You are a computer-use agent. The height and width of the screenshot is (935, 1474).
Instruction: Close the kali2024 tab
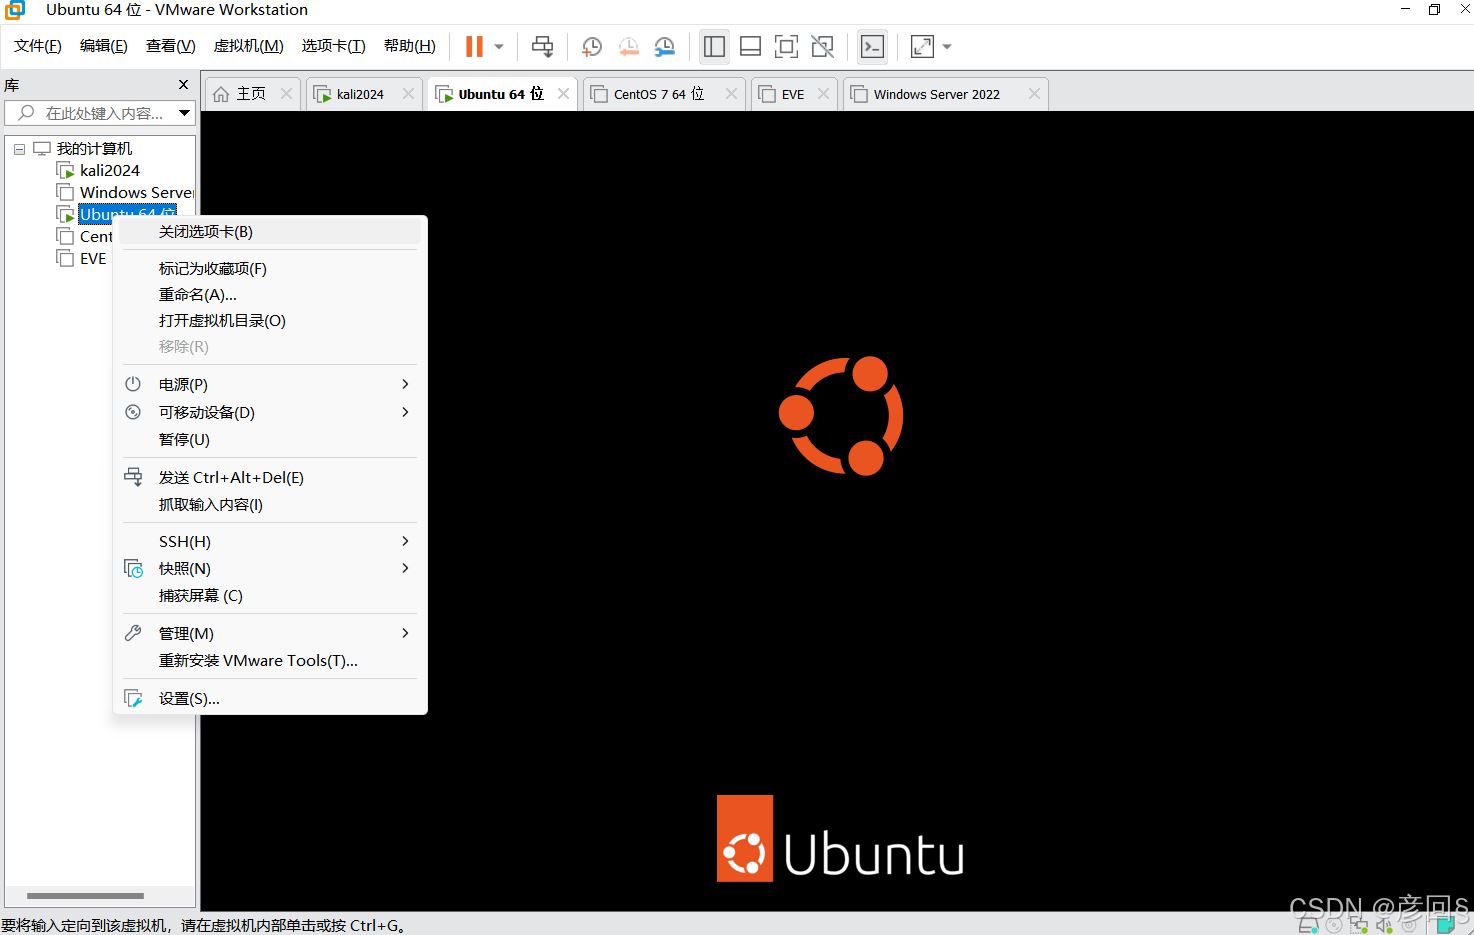pos(408,94)
